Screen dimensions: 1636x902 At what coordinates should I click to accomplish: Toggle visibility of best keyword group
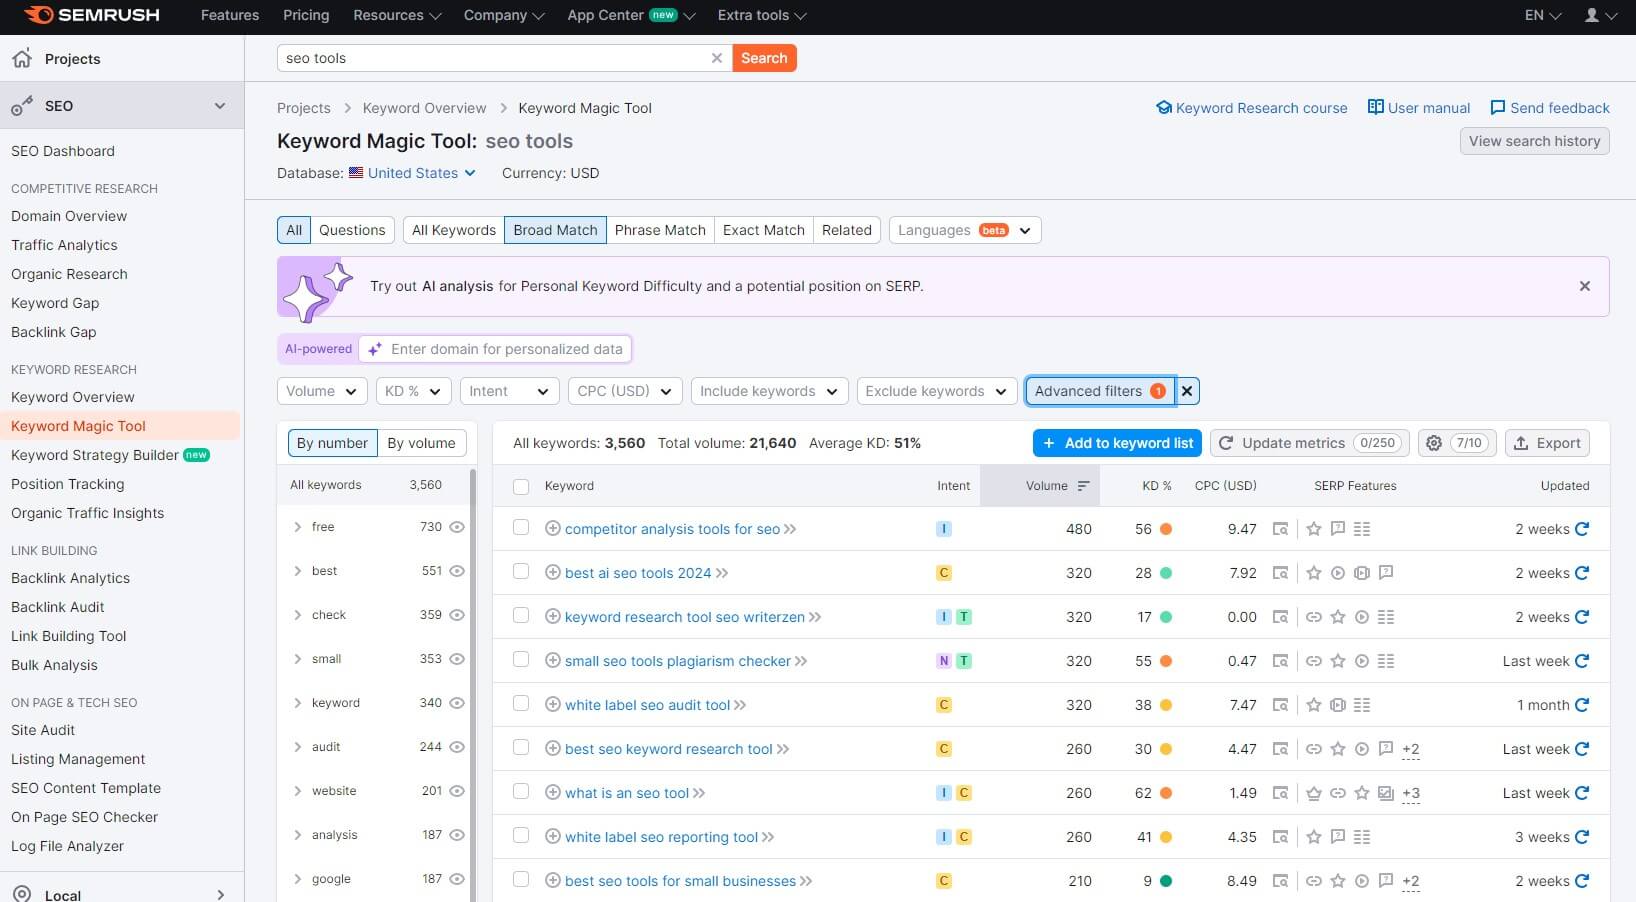457,571
